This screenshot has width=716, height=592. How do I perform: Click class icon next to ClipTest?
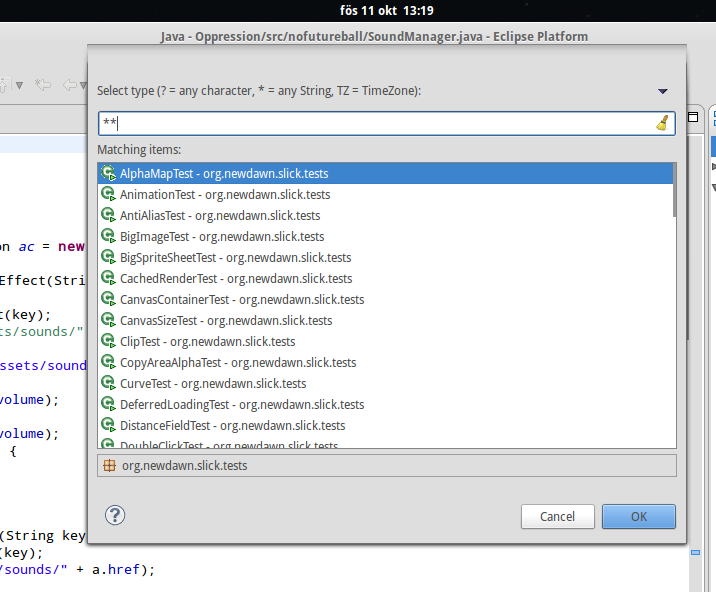pos(108,341)
